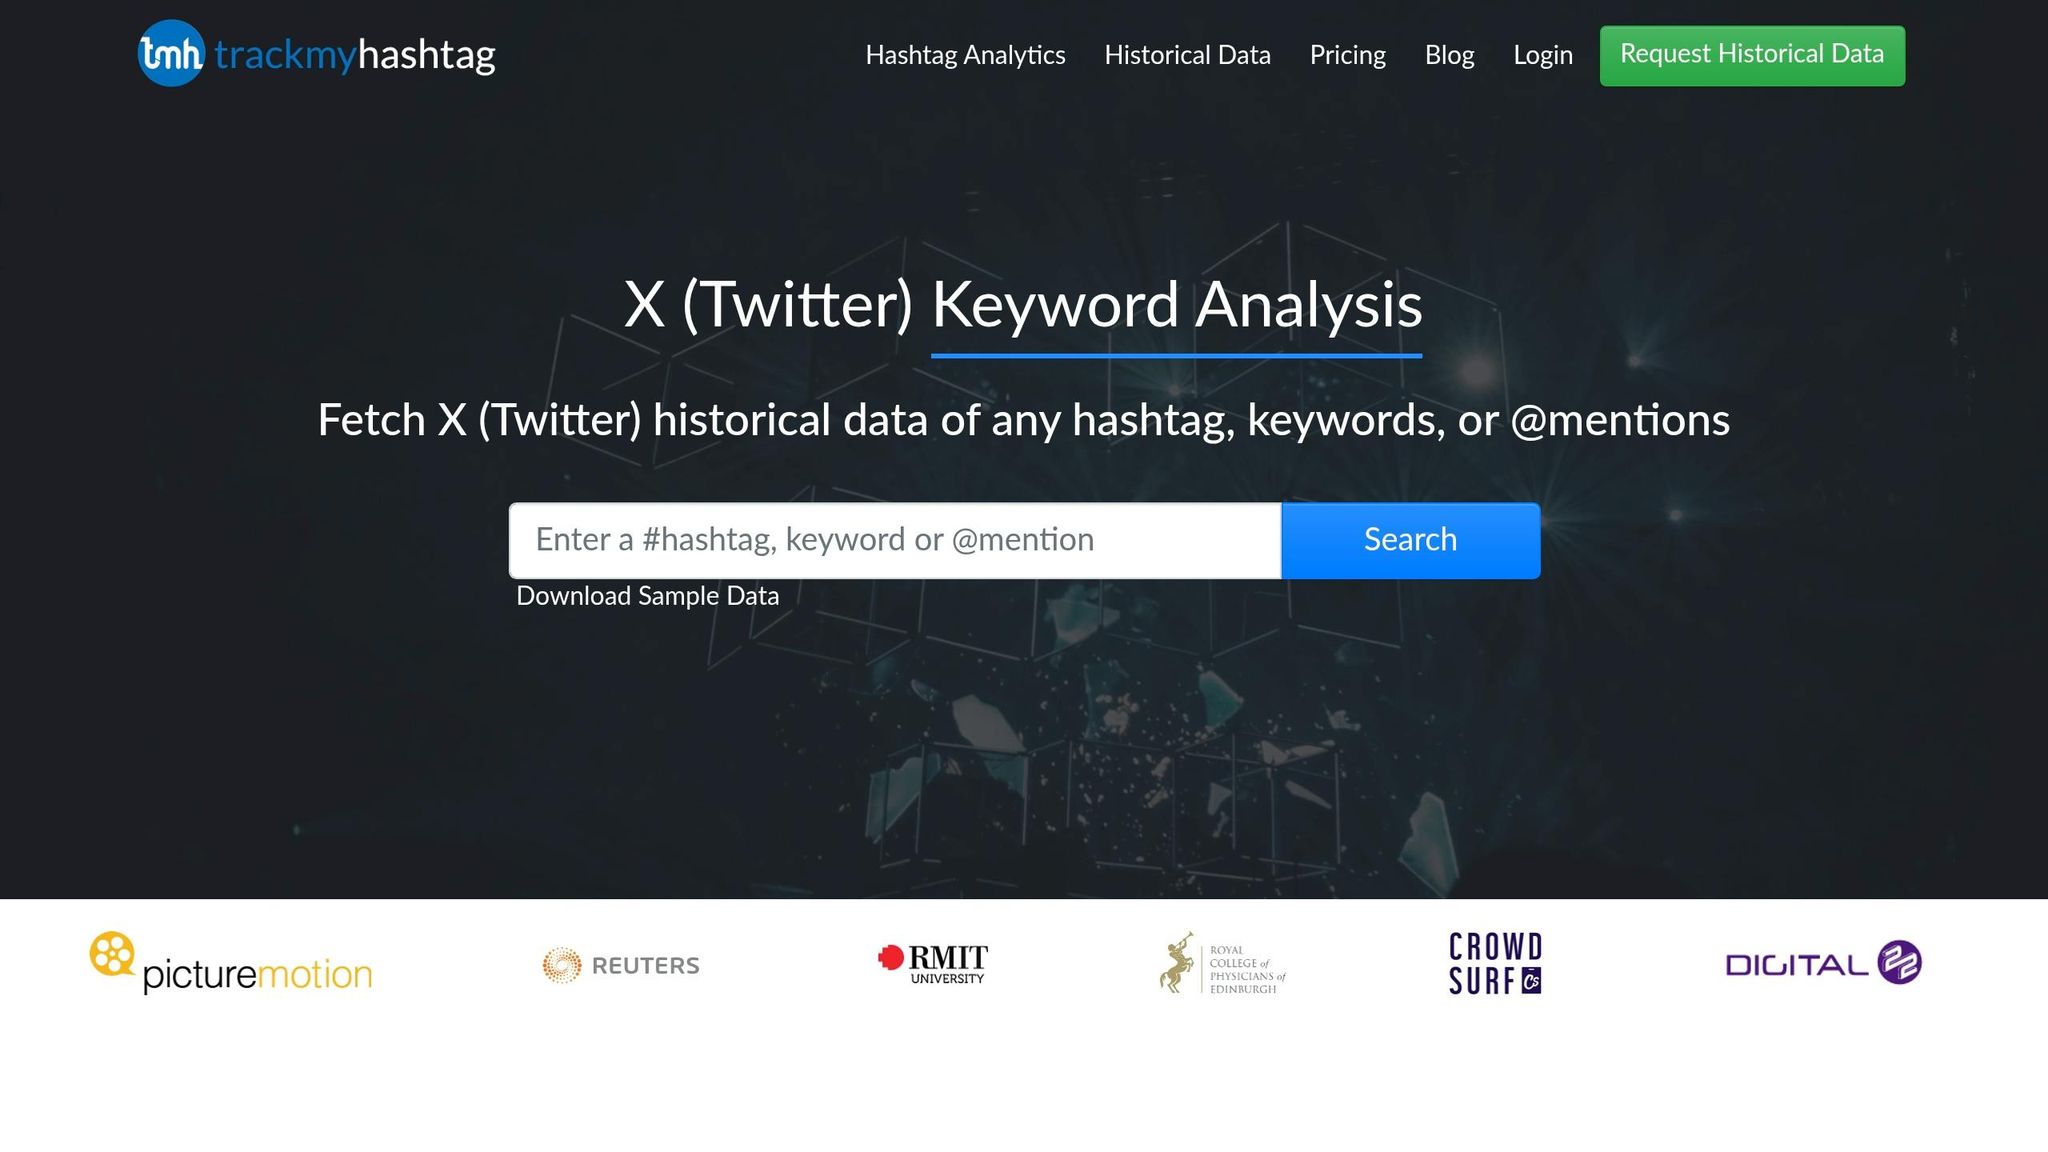The image size is (2048, 1152).
Task: Select the Reuters partner logo
Action: 621,964
